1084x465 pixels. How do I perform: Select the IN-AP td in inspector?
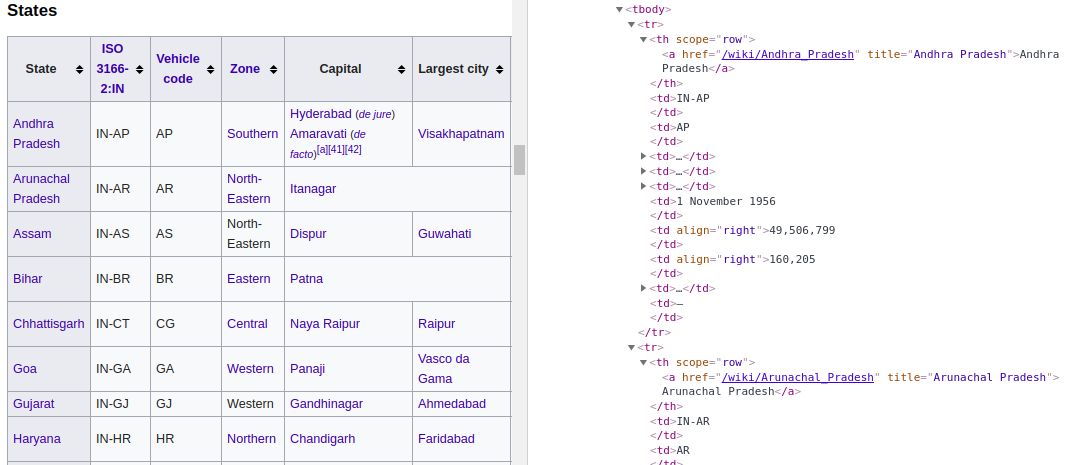(x=693, y=99)
